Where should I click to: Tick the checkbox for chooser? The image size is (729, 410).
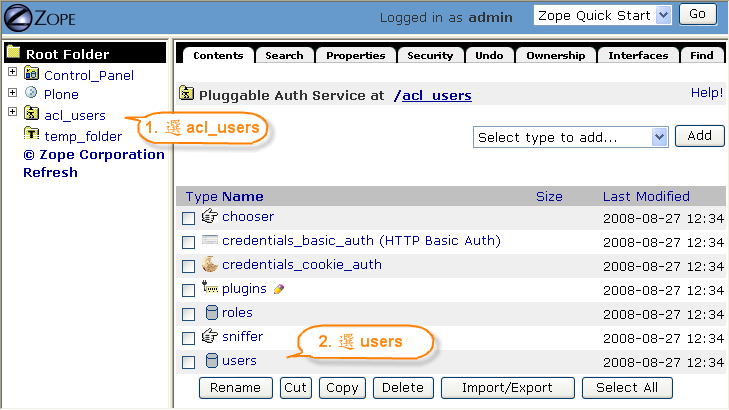(x=188, y=218)
